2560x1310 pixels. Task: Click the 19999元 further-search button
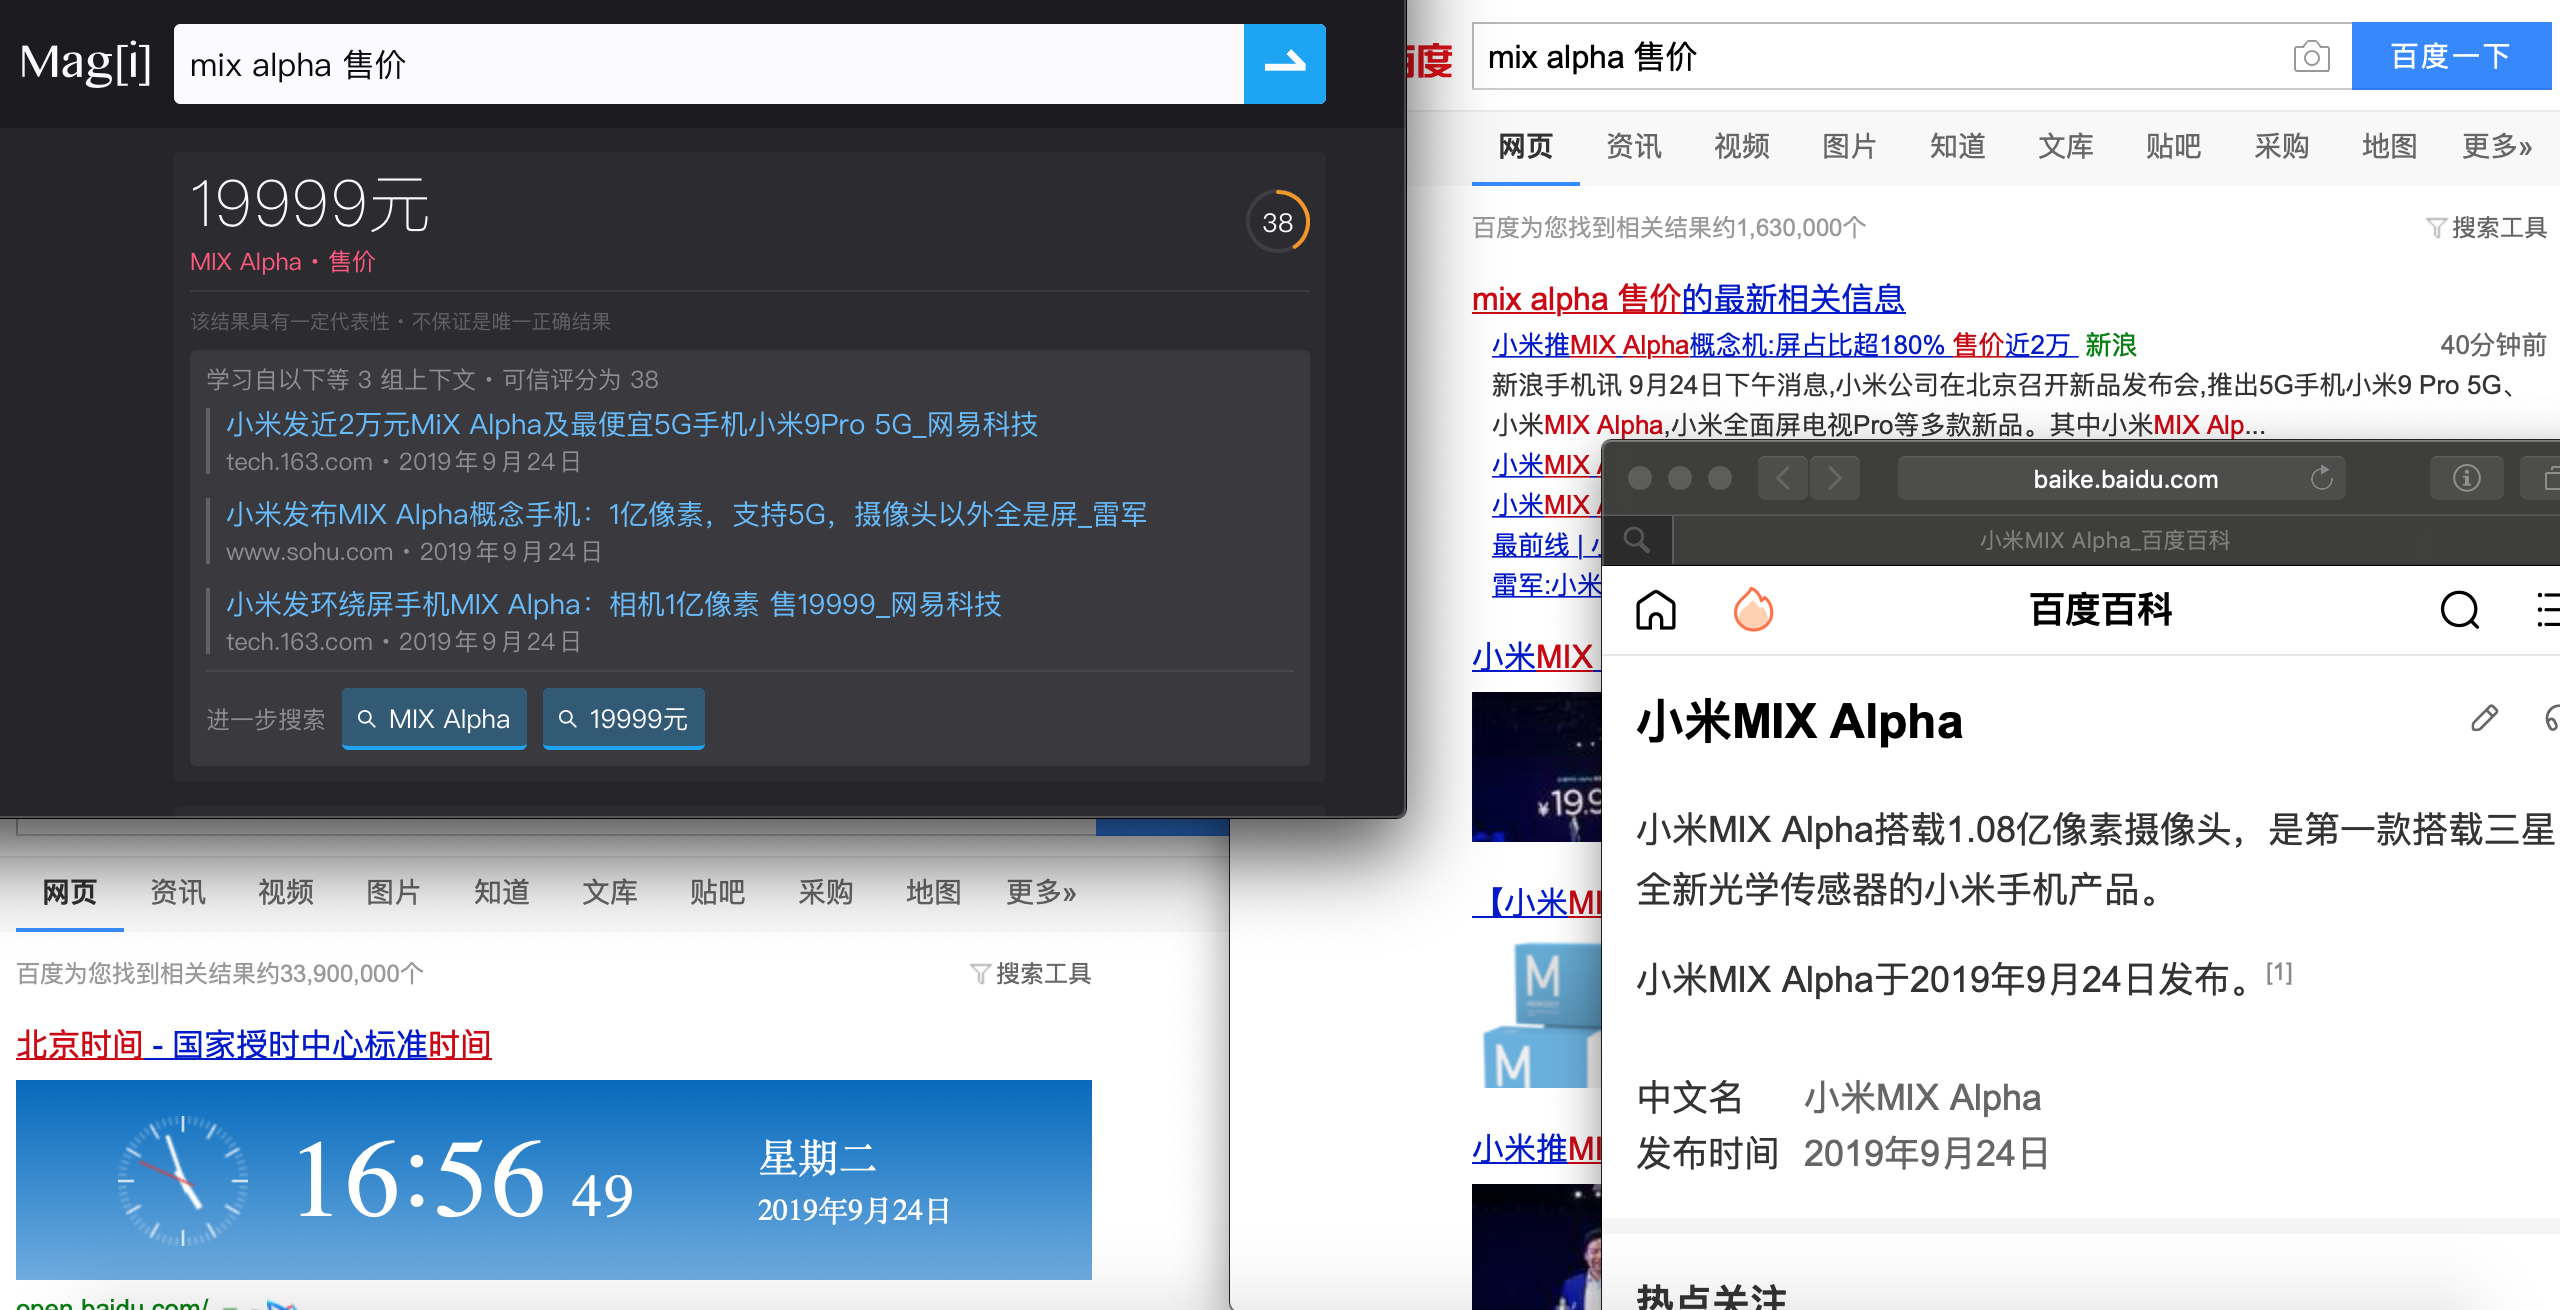(623, 719)
